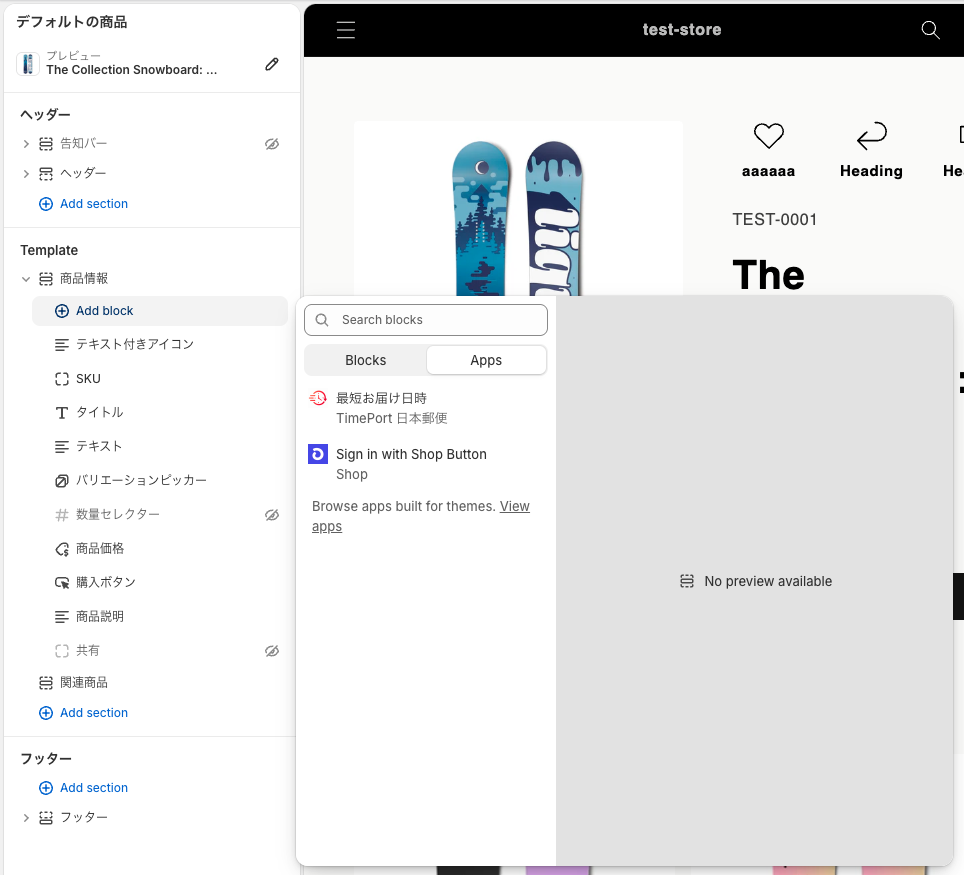Switch to the Blocks tab

click(366, 360)
